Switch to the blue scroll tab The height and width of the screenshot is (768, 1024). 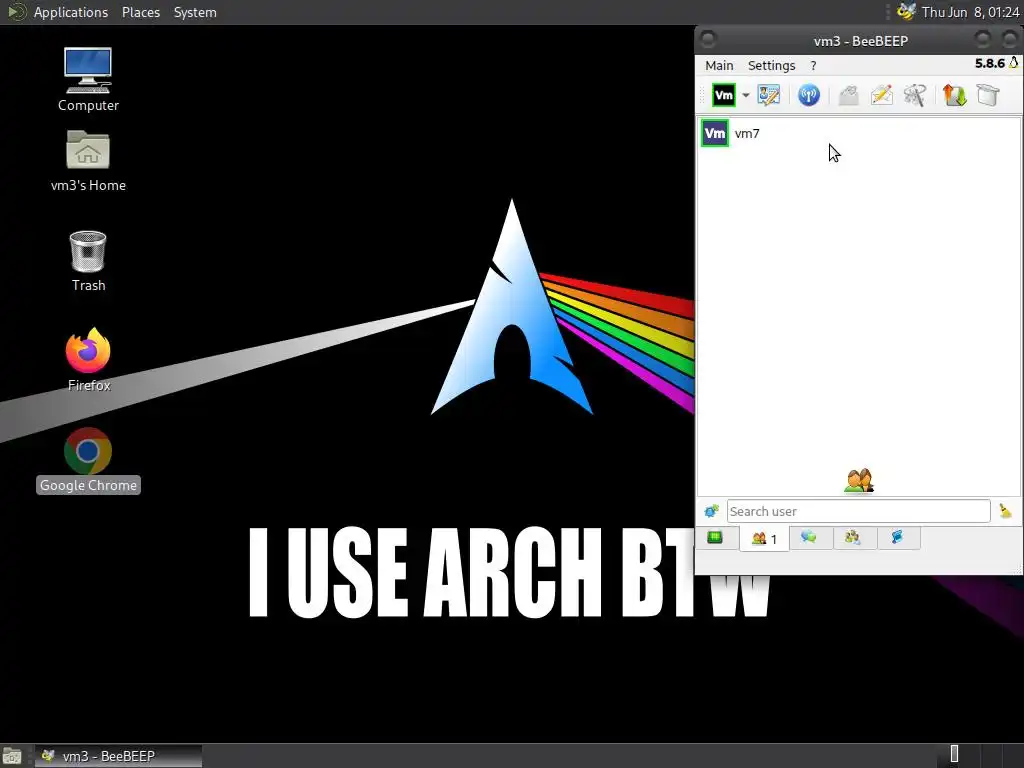(897, 537)
